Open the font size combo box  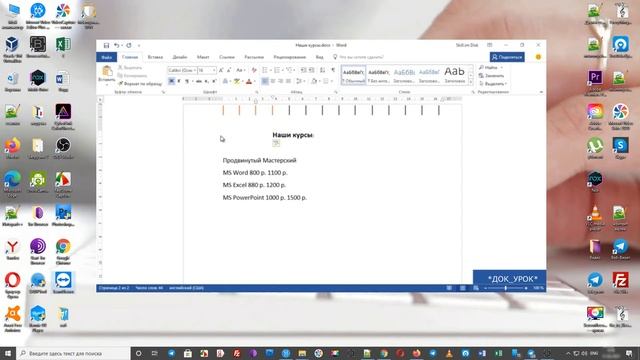[x=207, y=70]
